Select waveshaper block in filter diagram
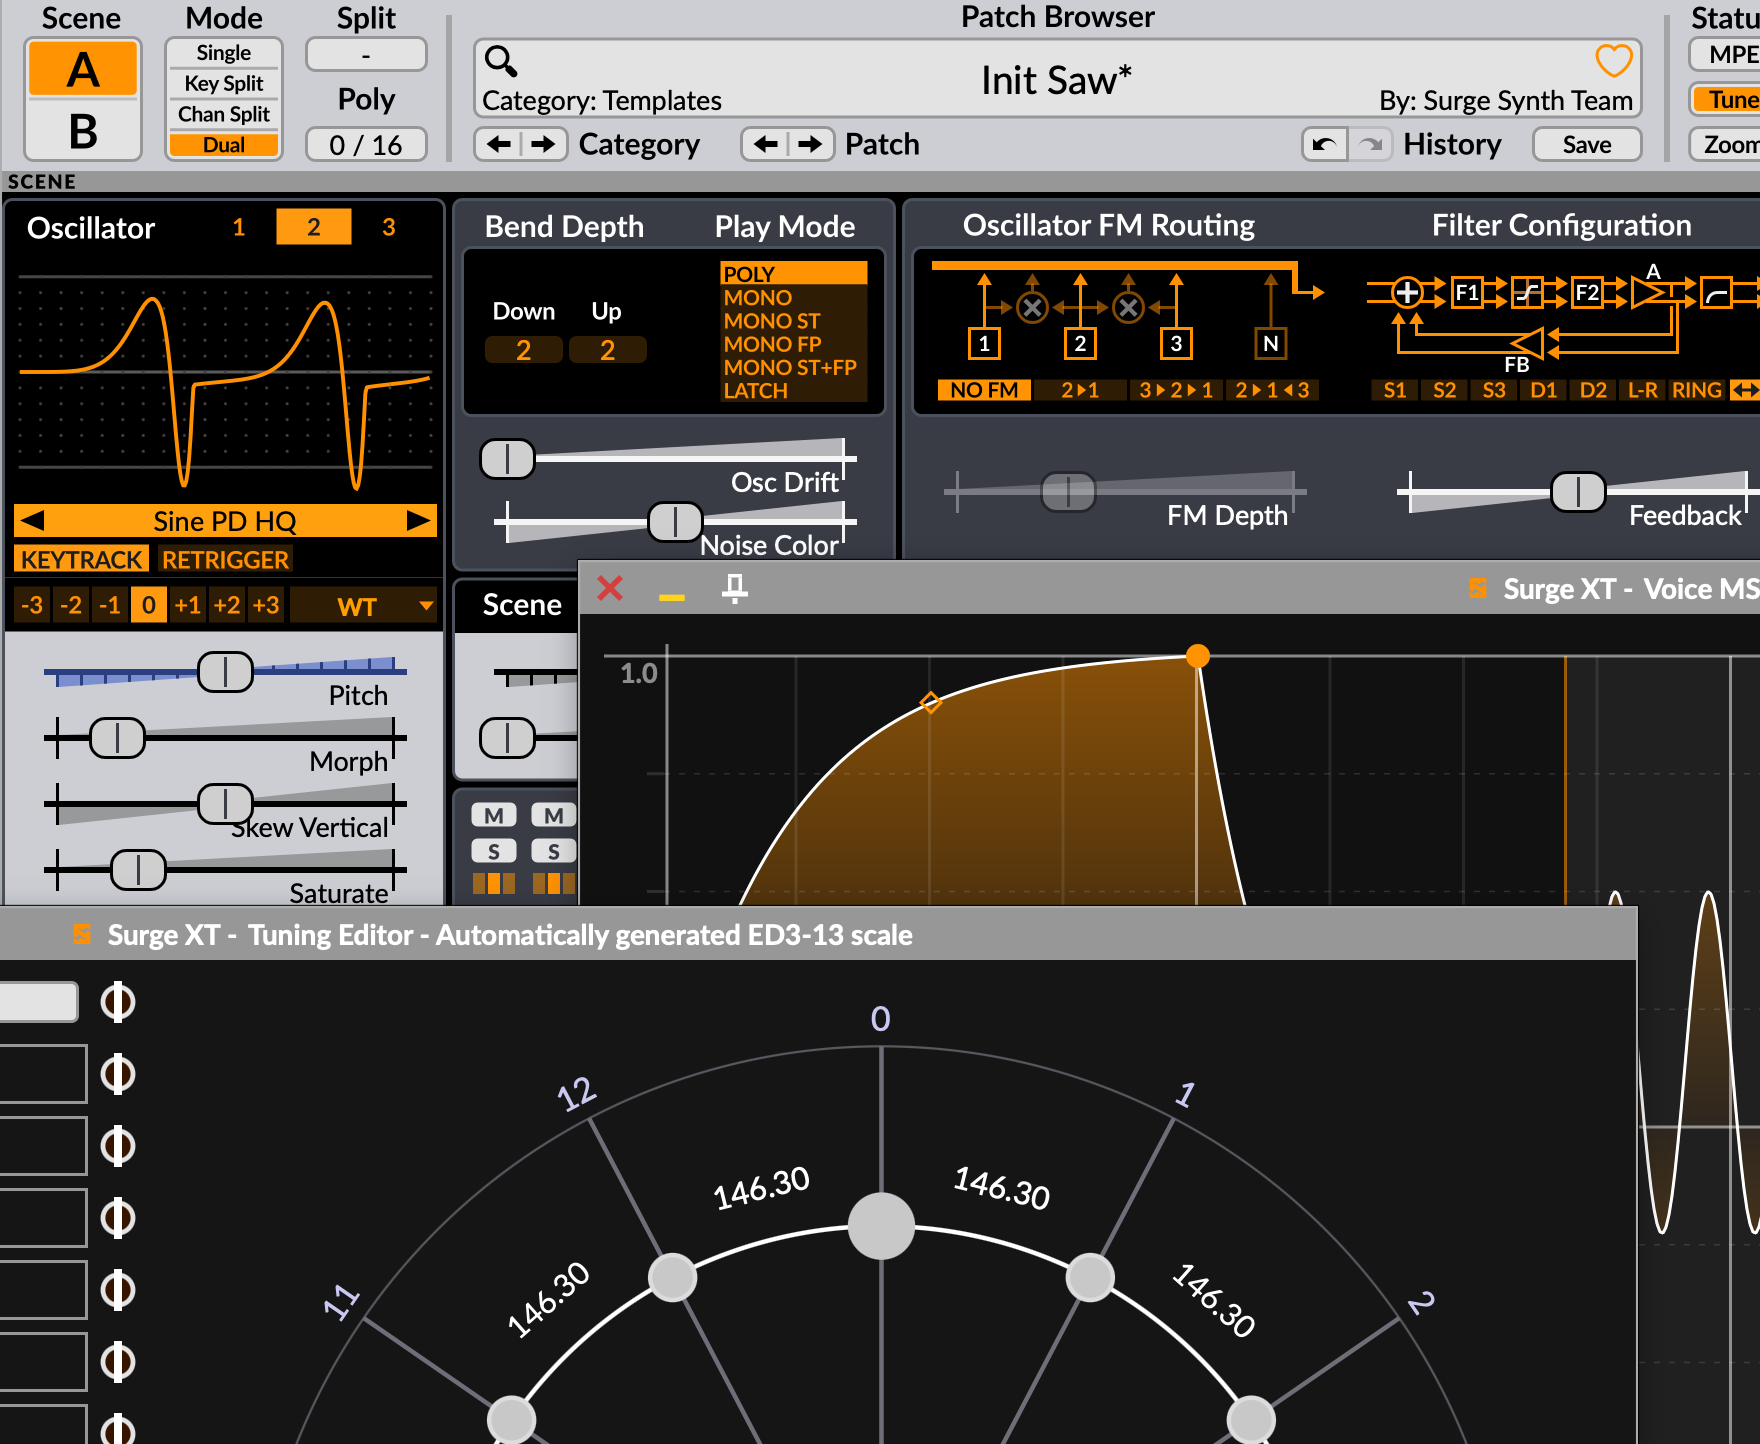Image resolution: width=1760 pixels, height=1444 pixels. 1527,292
